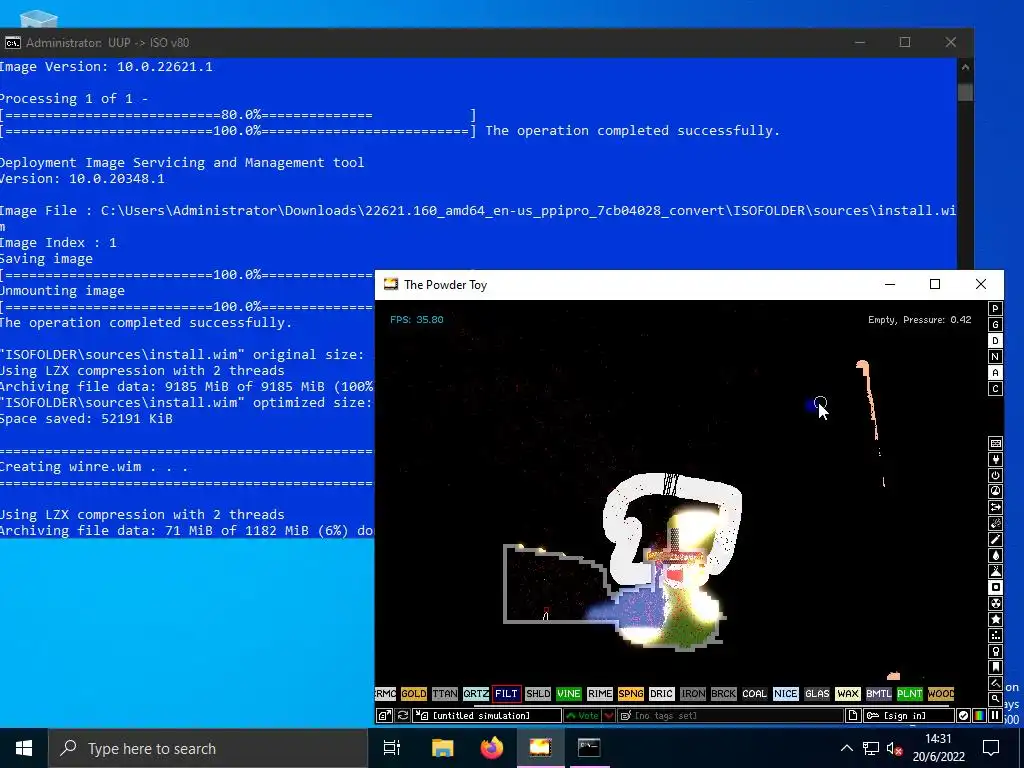Toggle the G gravity grid option

995,325
